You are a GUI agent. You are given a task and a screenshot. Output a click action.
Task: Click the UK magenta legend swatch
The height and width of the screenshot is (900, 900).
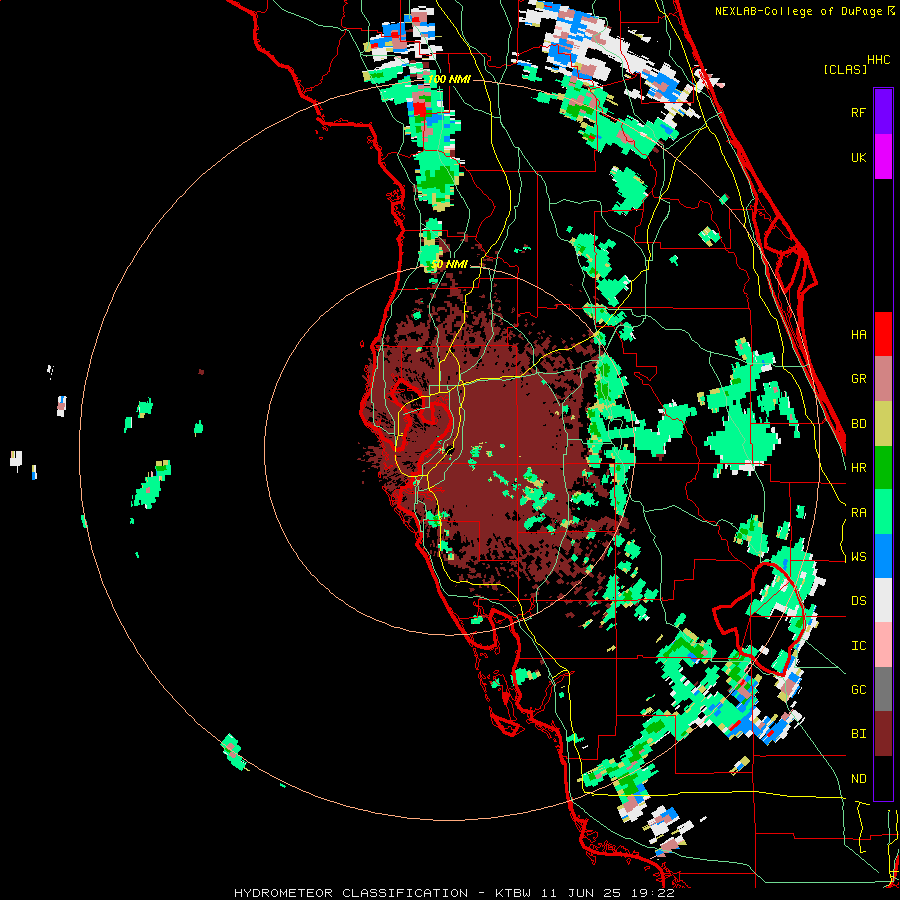point(883,157)
